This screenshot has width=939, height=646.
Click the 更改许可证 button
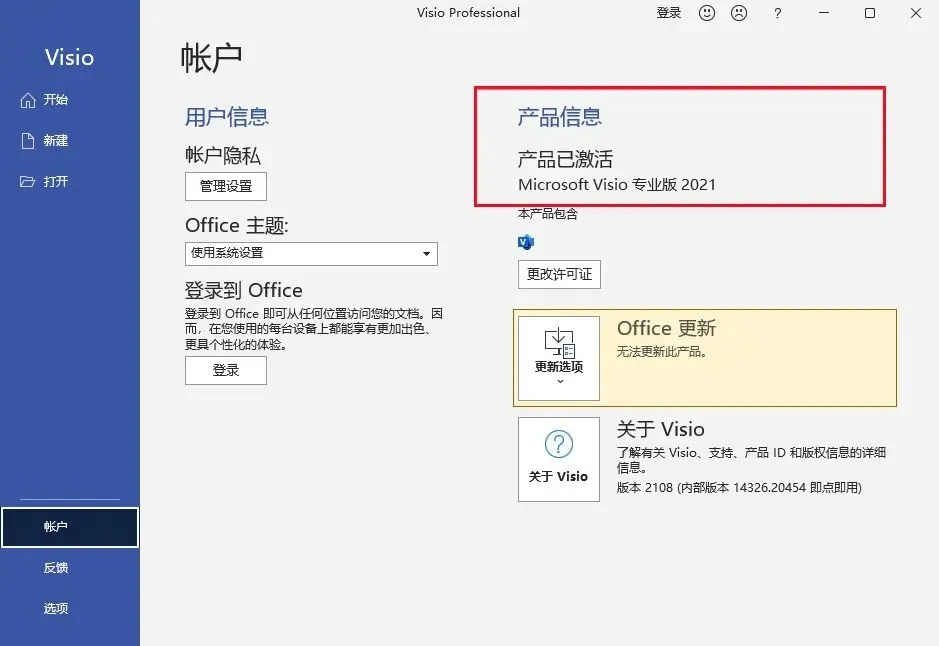pyautogui.click(x=559, y=274)
